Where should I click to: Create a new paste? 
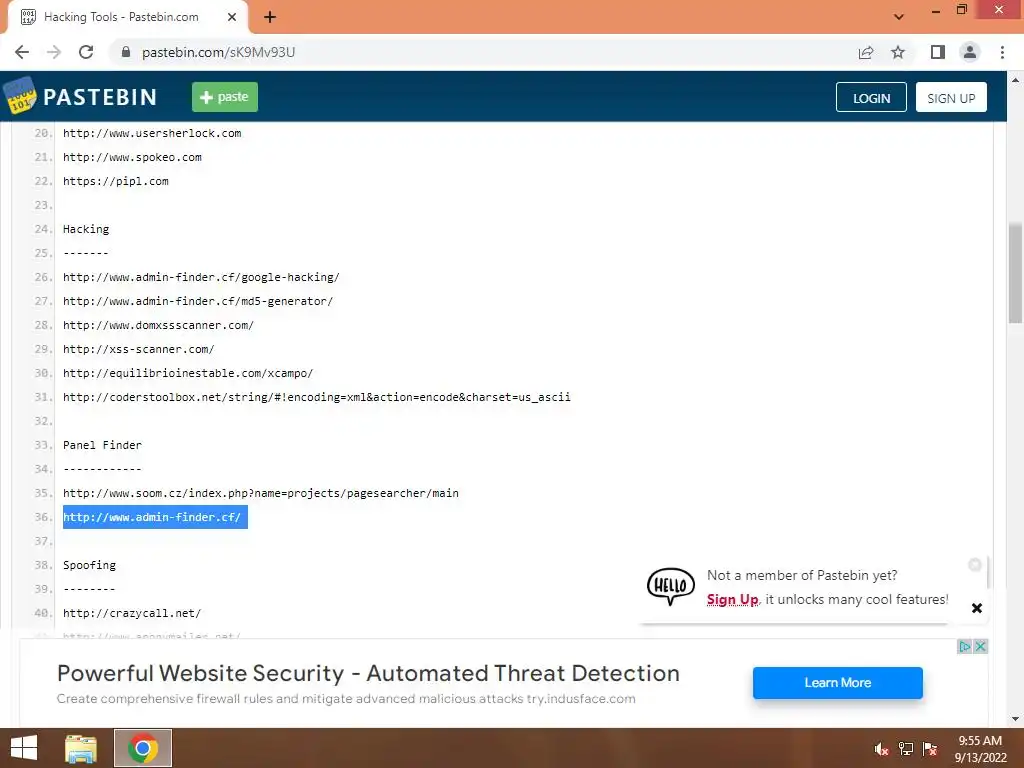coord(225,97)
